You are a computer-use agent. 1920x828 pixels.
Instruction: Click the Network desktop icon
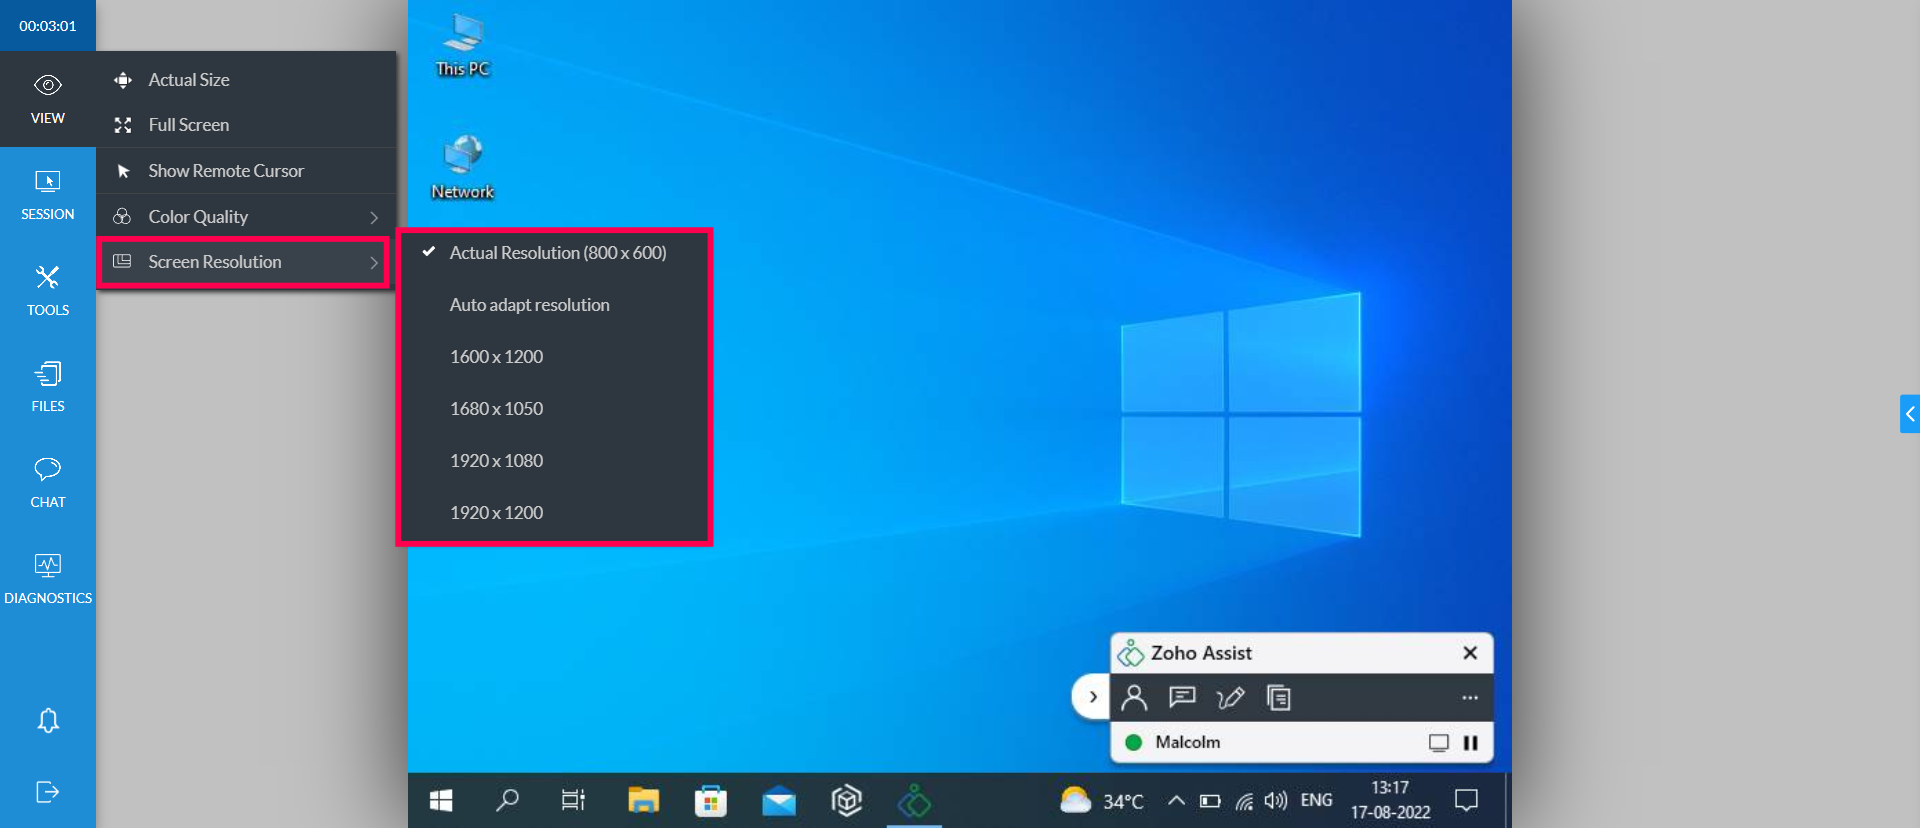pyautogui.click(x=463, y=168)
